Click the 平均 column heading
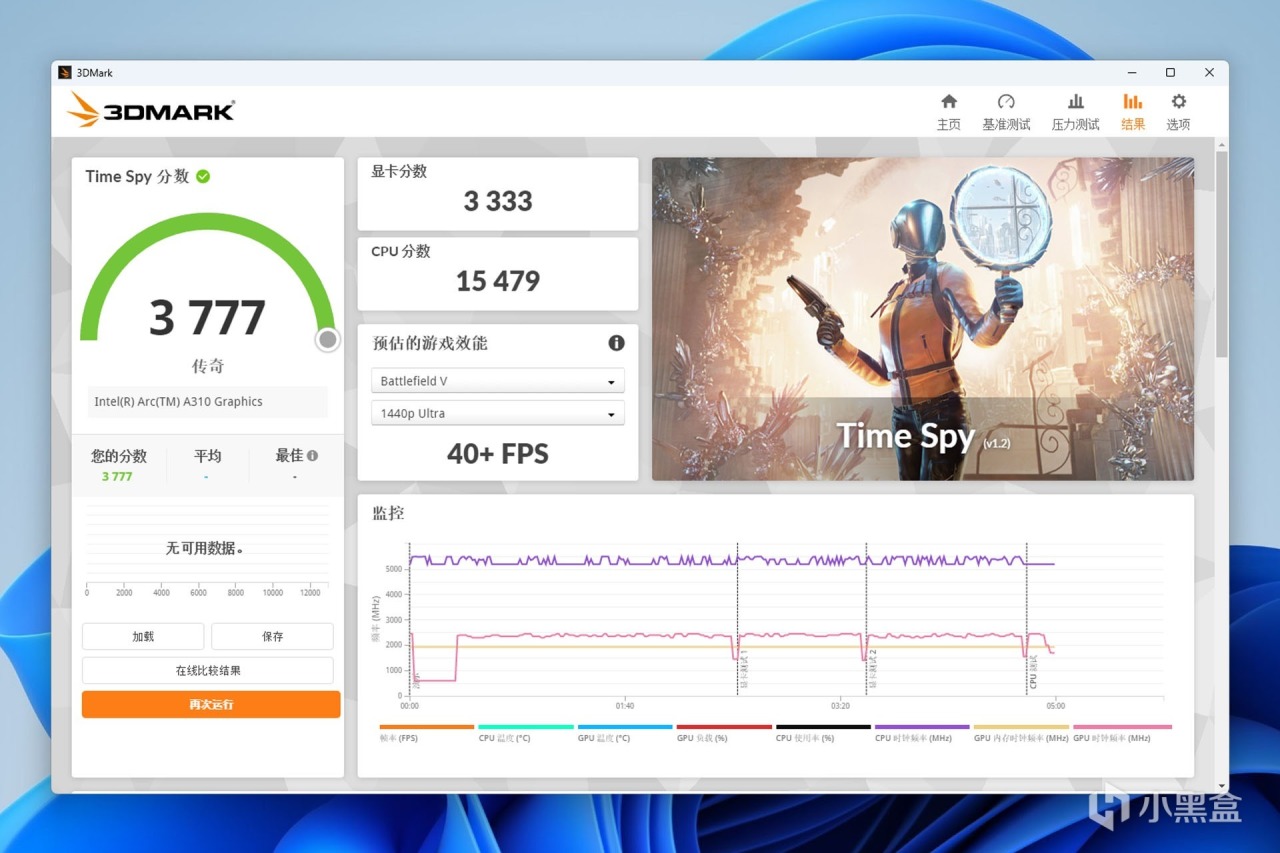 click(x=208, y=456)
